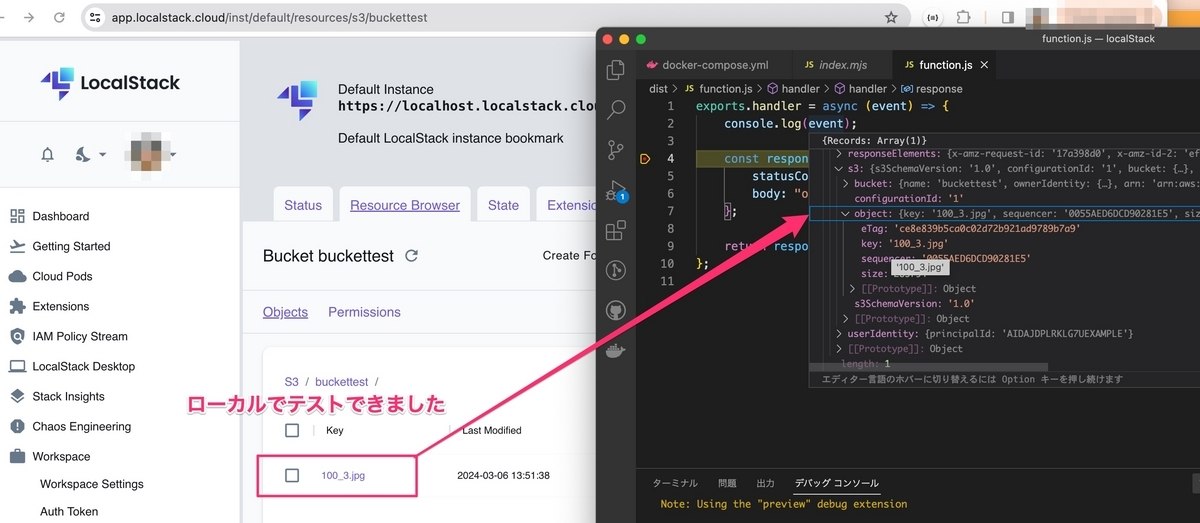Click the LocalStack logo
This screenshot has height=523, width=1200.
pos(110,83)
